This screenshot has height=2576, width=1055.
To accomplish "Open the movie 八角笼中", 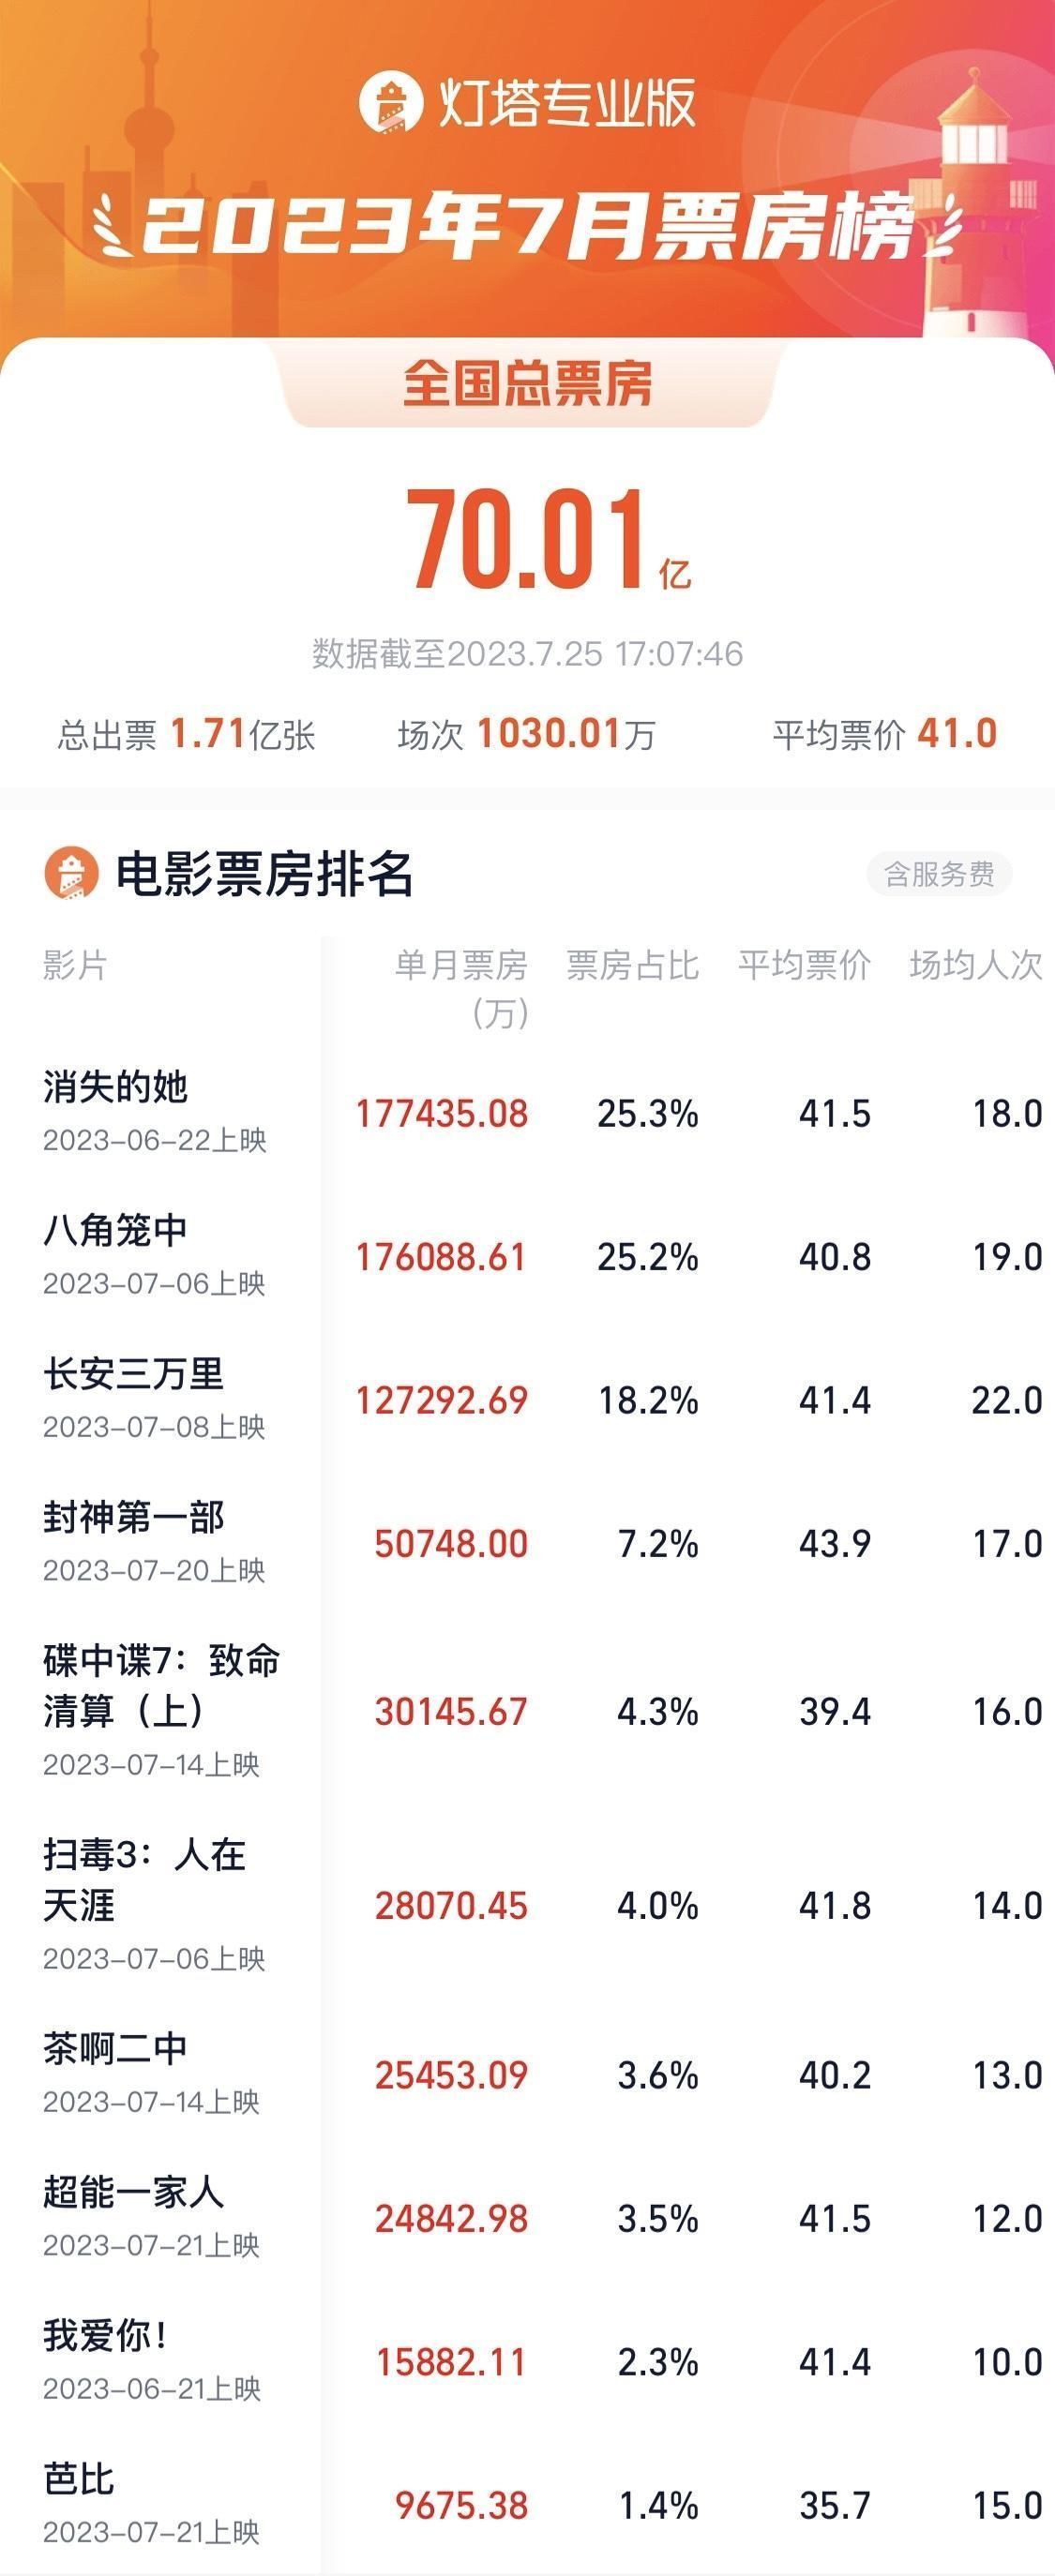I will [115, 1230].
